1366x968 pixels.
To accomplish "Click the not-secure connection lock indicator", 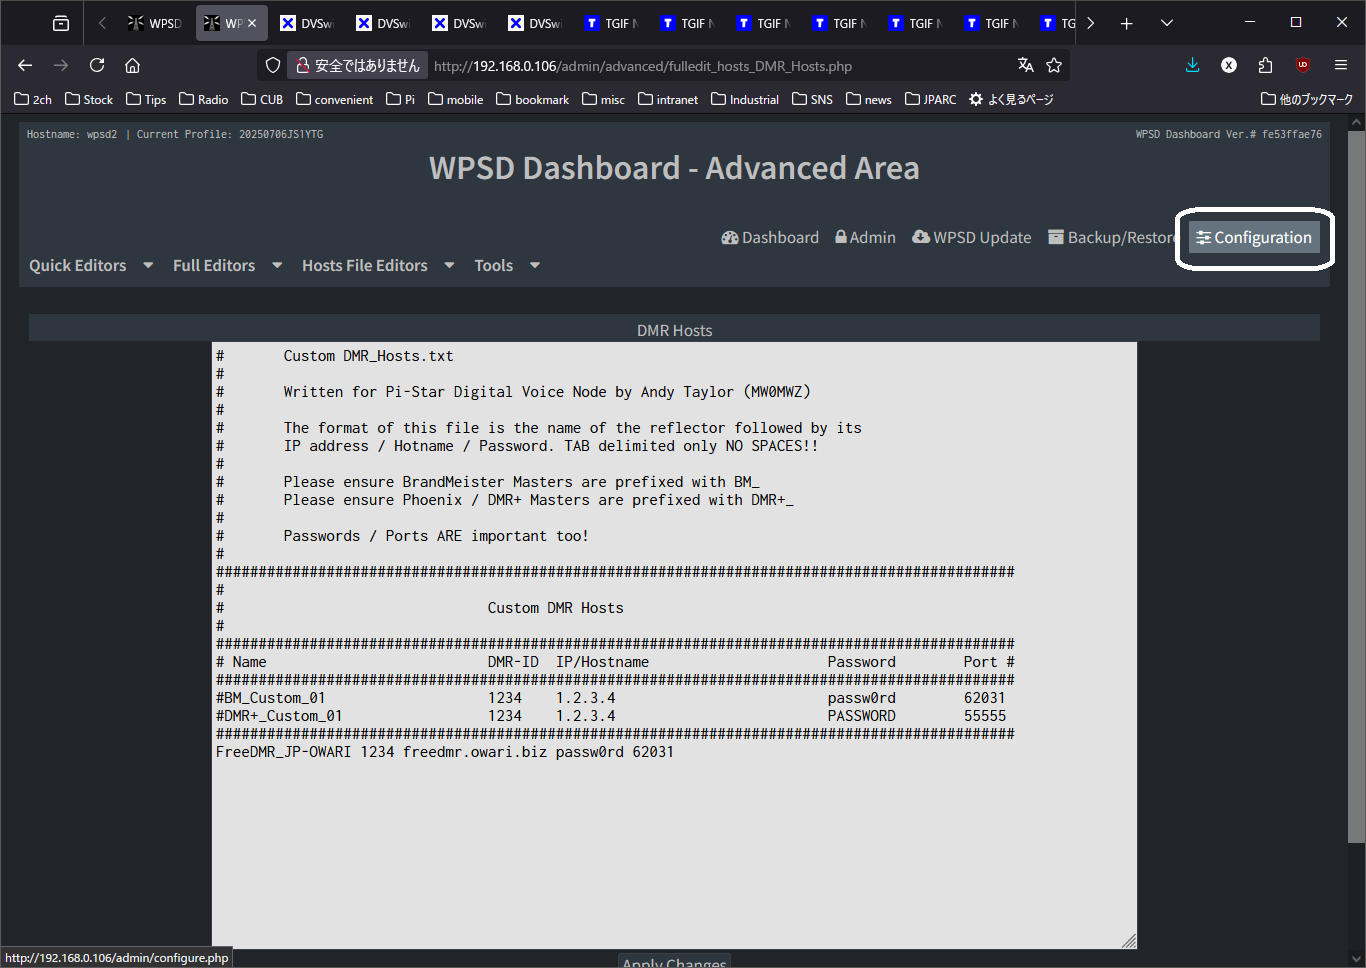I will [x=358, y=65].
